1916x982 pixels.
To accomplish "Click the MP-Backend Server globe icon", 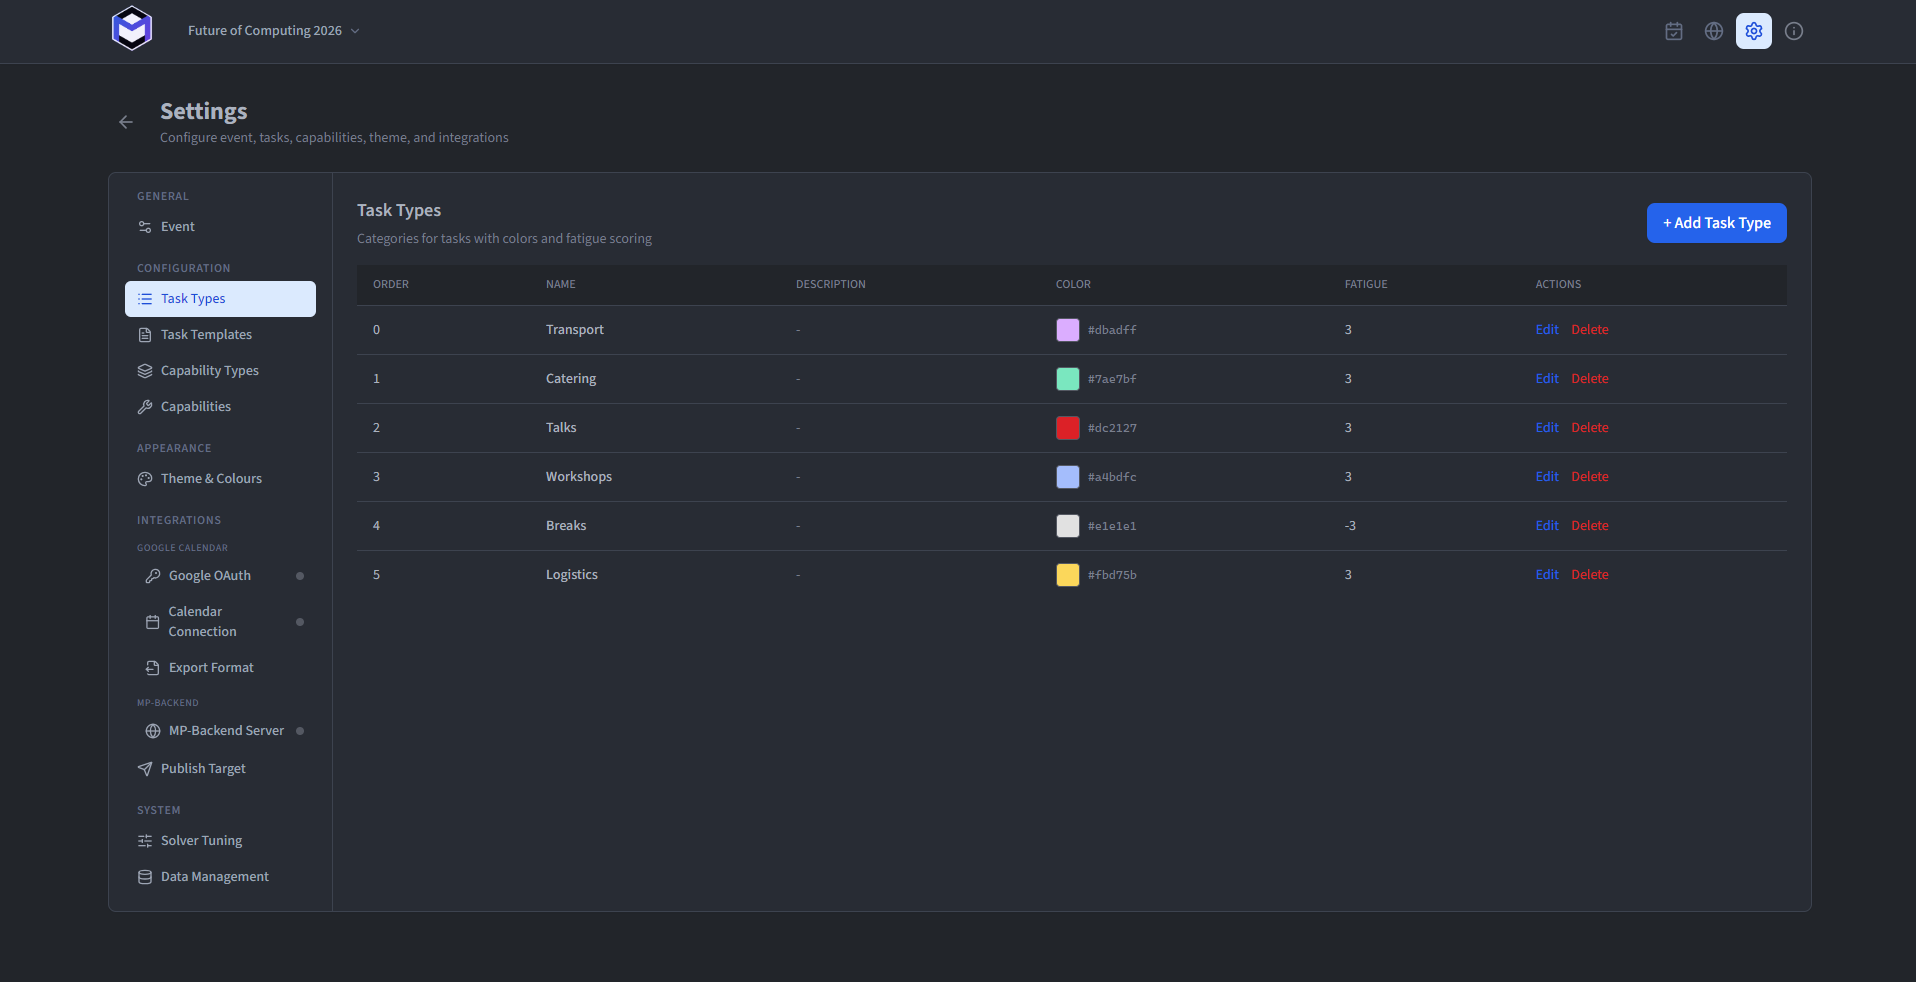I will coord(153,731).
